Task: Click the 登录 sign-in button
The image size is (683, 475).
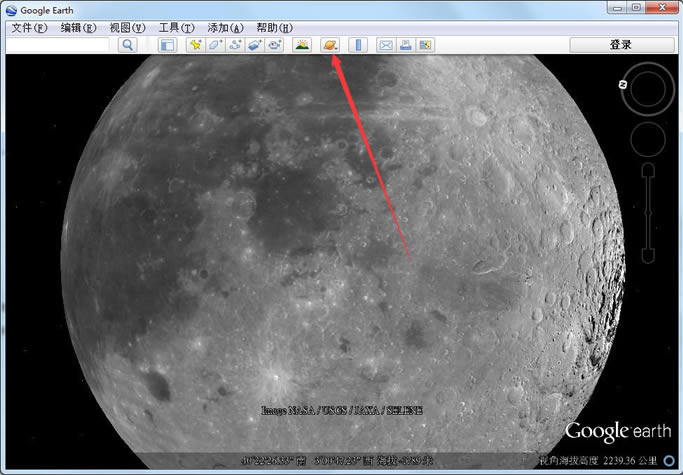Action: (620, 45)
